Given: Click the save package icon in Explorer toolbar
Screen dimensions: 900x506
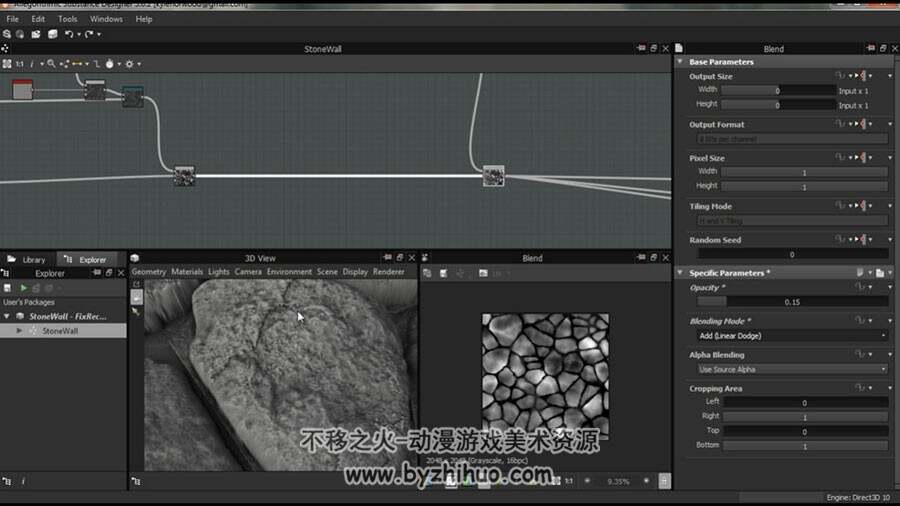Looking at the screenshot, I should pyautogui.click(x=7, y=288).
